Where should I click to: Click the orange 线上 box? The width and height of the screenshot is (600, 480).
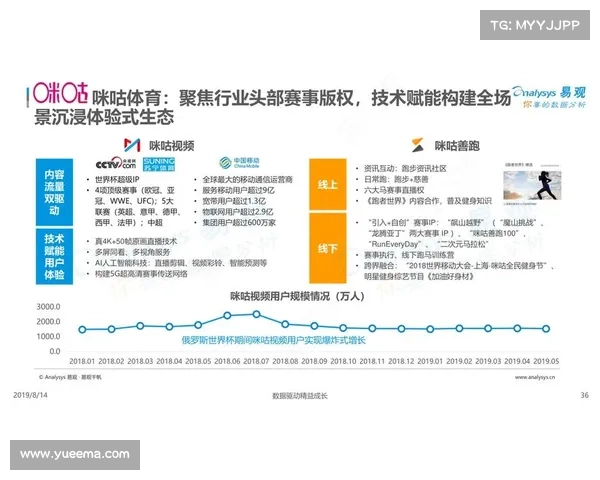(x=328, y=184)
